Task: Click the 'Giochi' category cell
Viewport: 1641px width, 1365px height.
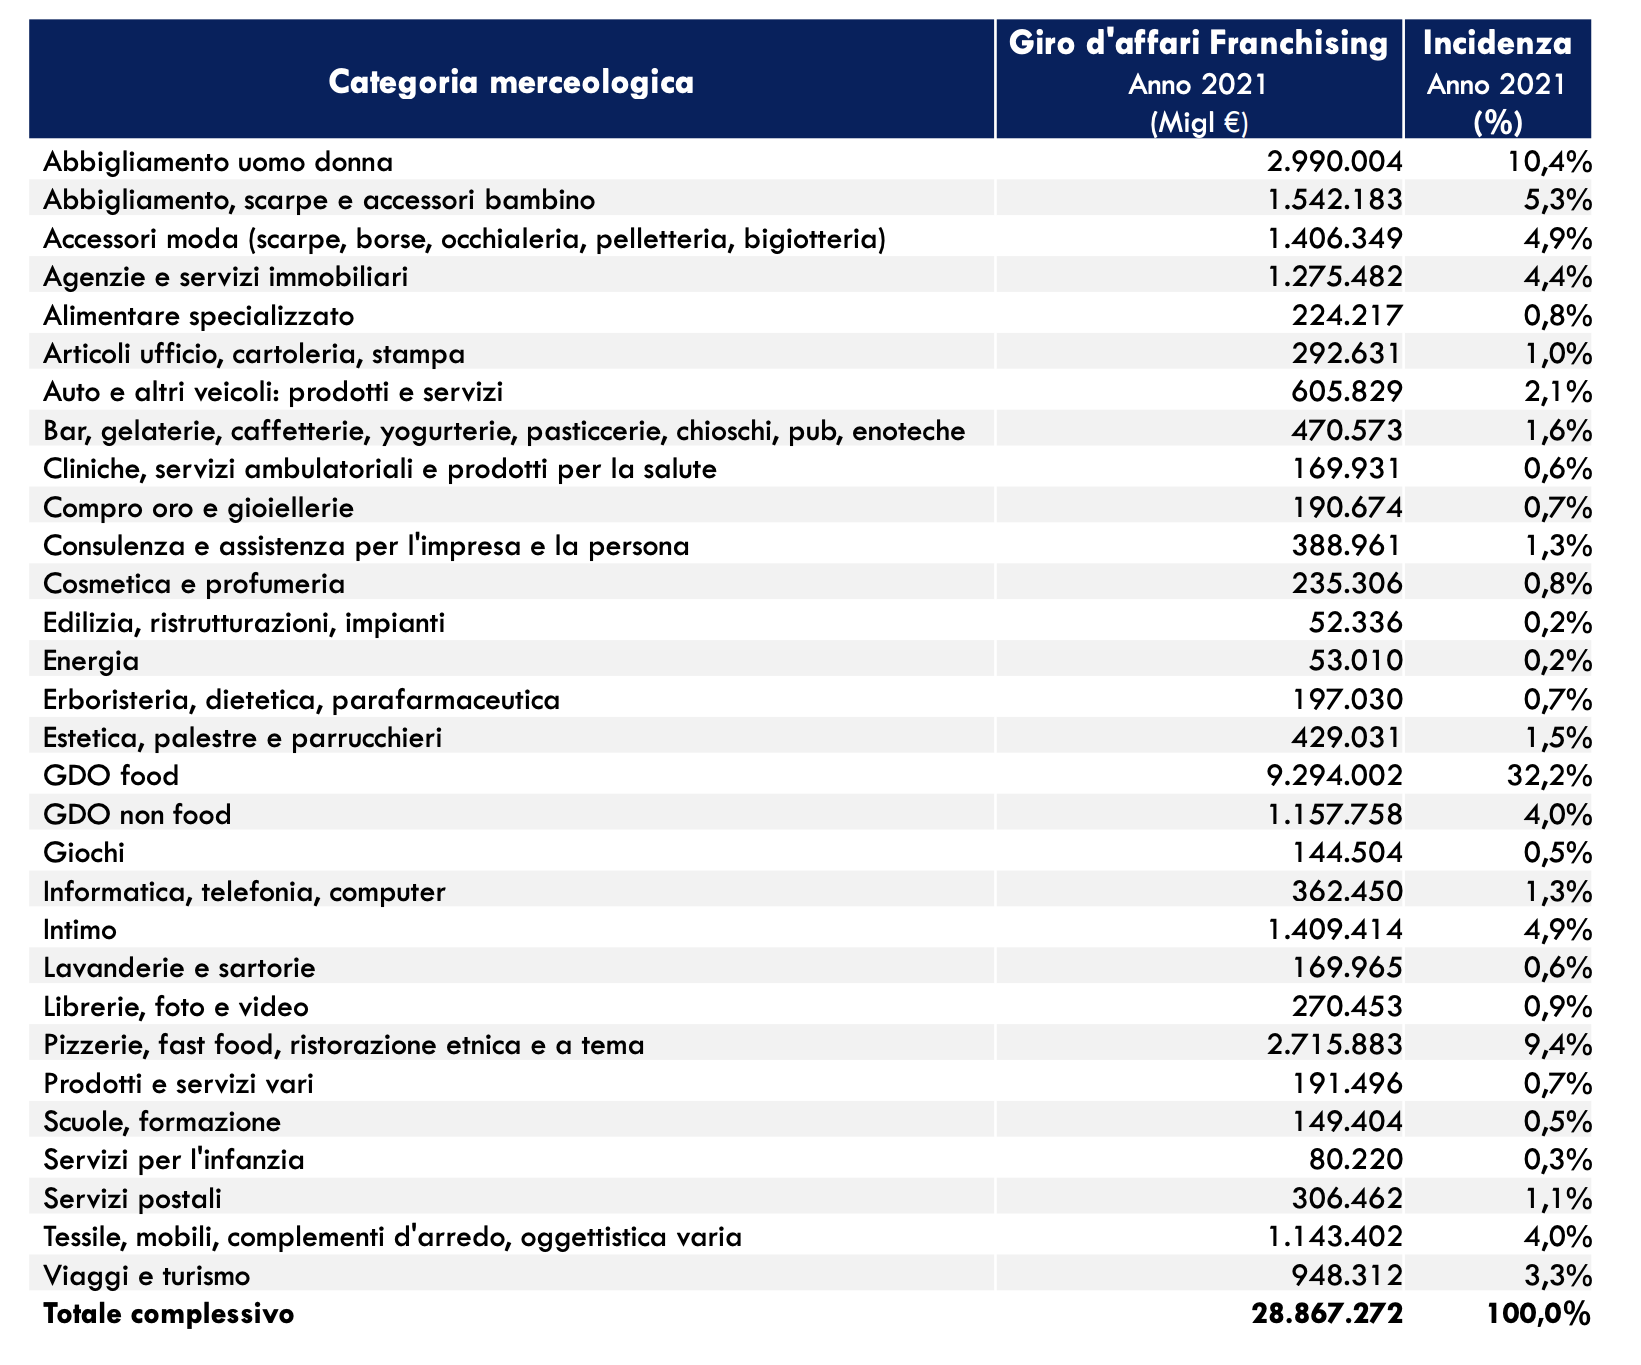Action: point(84,853)
